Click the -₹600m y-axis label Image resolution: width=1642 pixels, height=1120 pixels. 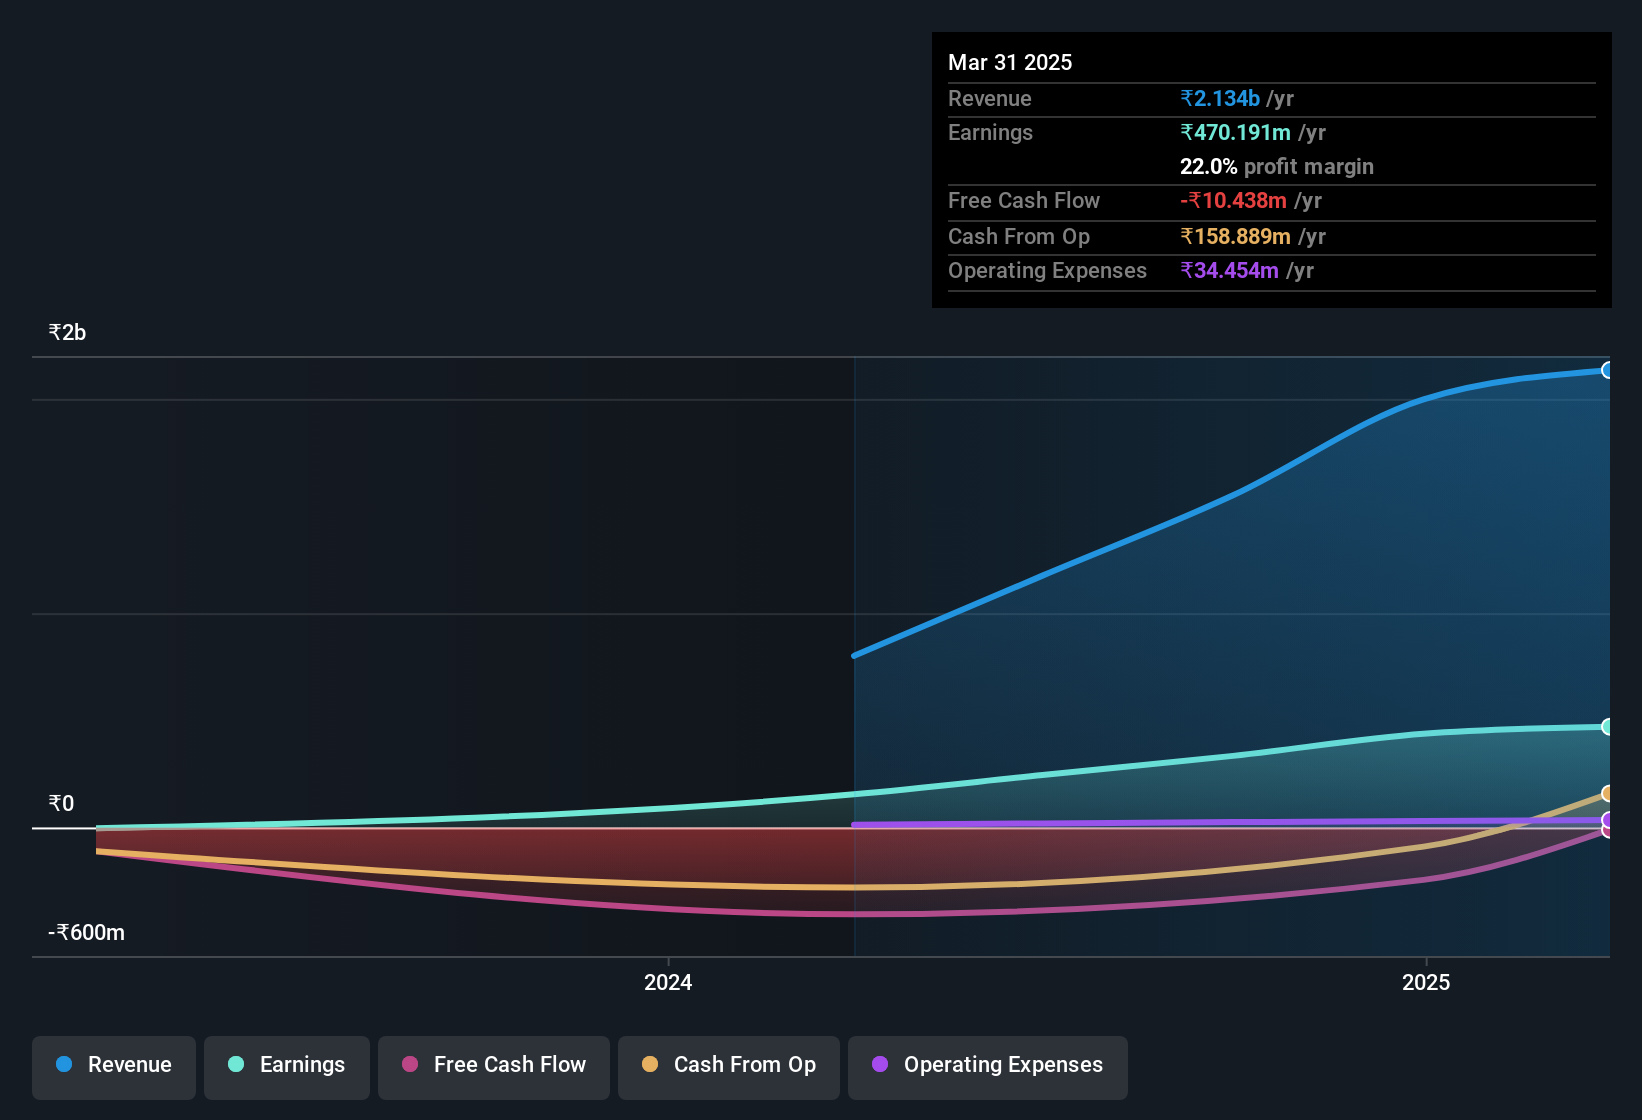87,933
